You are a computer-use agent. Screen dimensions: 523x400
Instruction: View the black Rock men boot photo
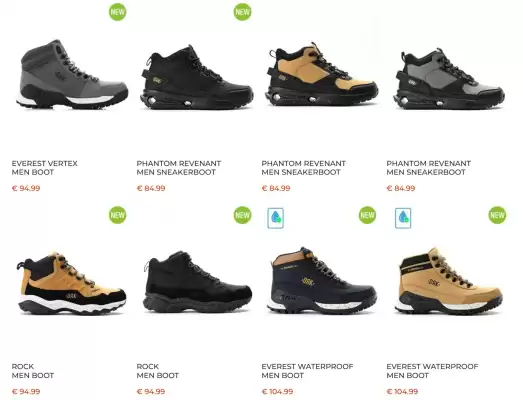197,282
